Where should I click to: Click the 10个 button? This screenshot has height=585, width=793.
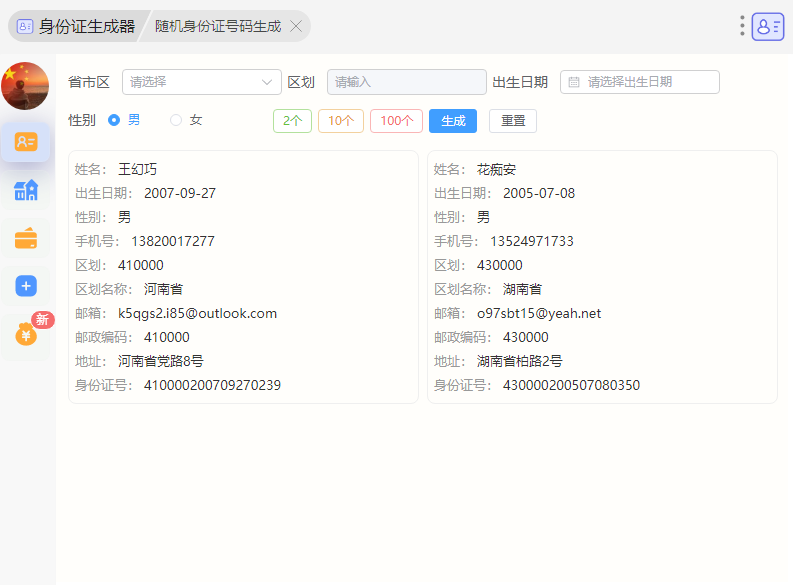[341, 121]
